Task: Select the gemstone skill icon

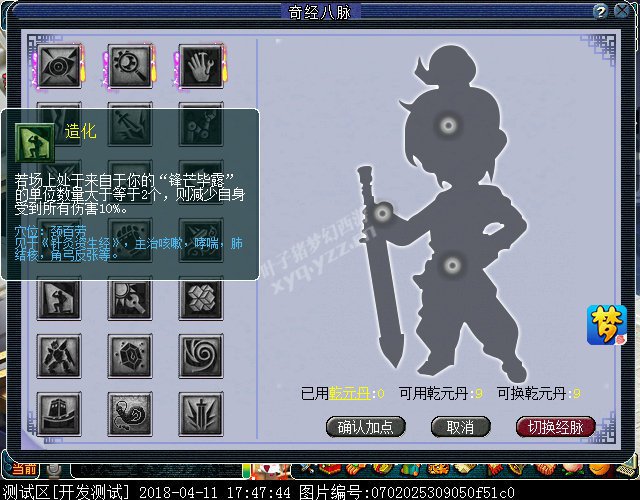Action: [130, 356]
